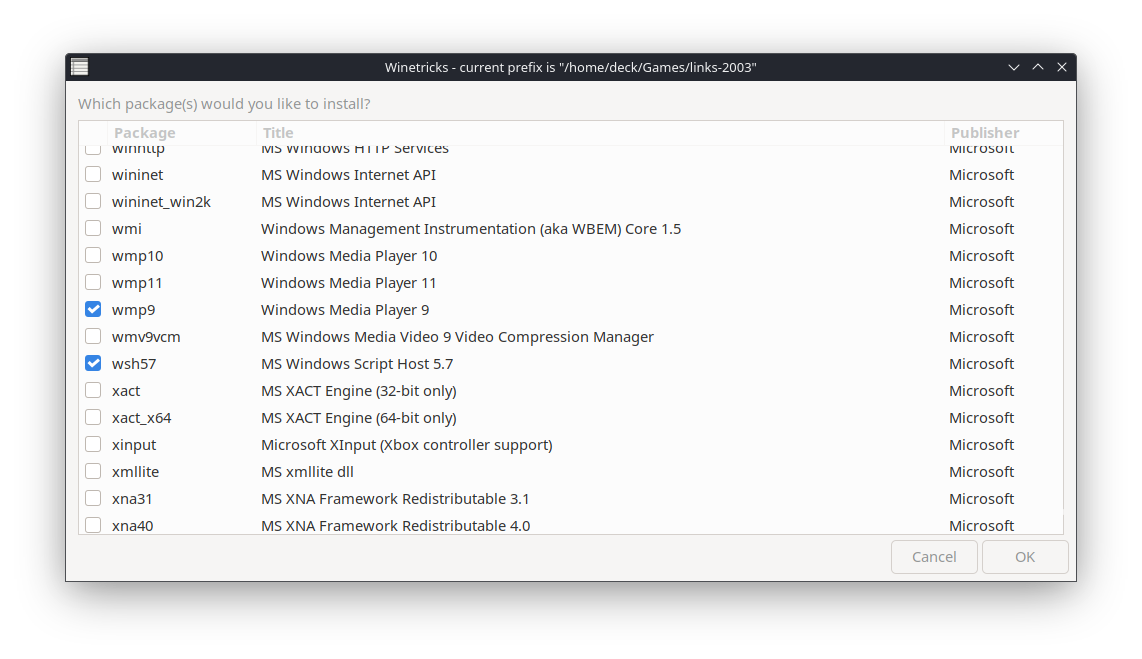Maximize the Winetricks window
The width and height of the screenshot is (1142, 659).
click(1038, 67)
